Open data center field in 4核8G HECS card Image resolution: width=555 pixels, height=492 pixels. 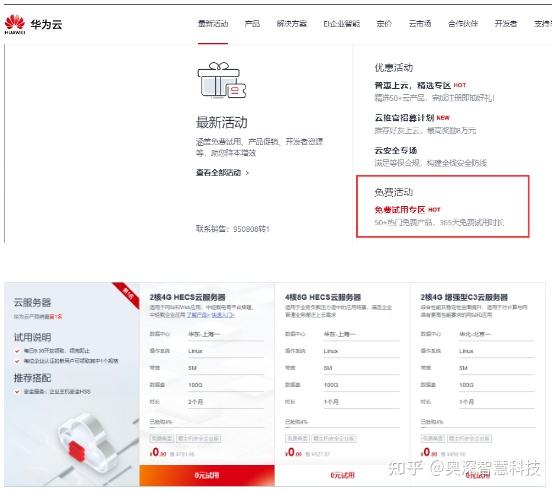coord(361,334)
